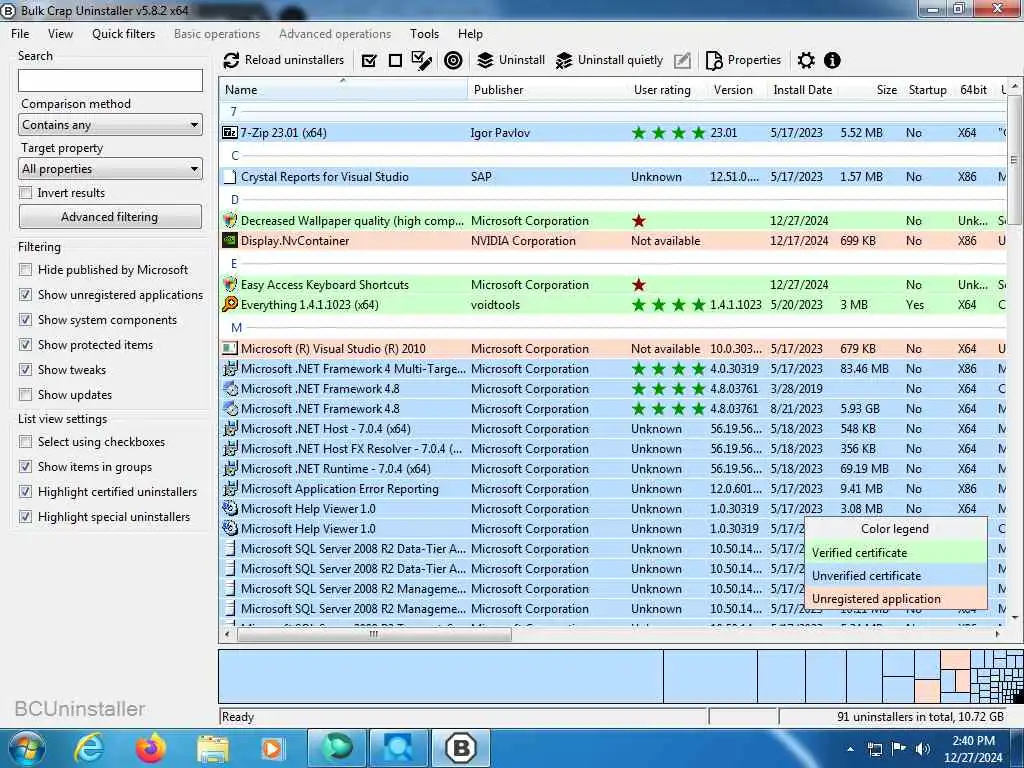Toggle Show system components checkbox

point(25,319)
